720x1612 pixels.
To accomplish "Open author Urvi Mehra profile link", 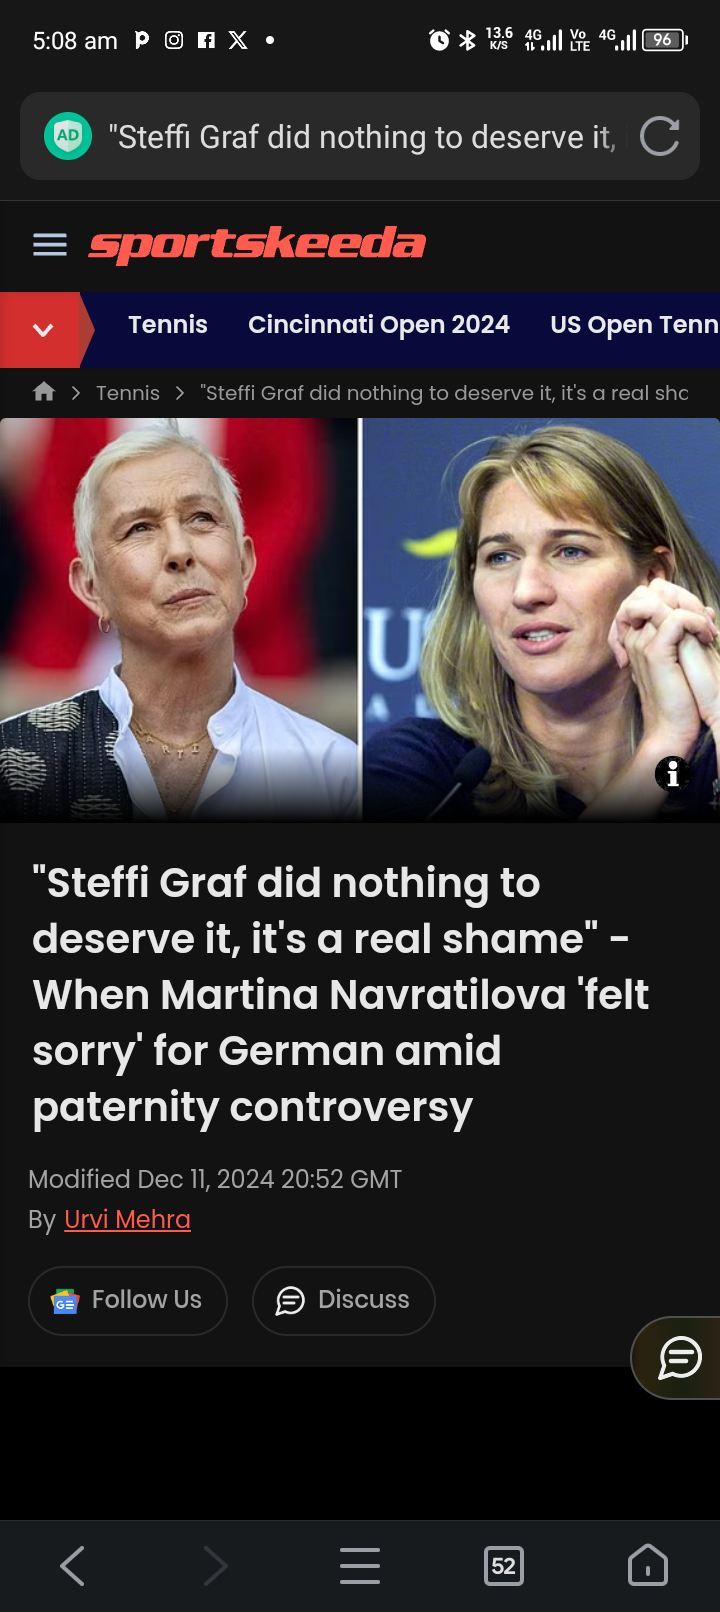I will click(127, 1219).
